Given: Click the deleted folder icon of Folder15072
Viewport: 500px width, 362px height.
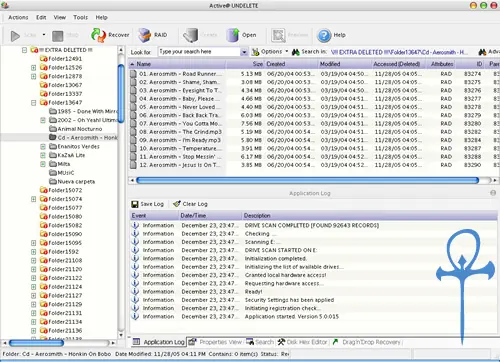Looking at the screenshot, I should (44, 190).
